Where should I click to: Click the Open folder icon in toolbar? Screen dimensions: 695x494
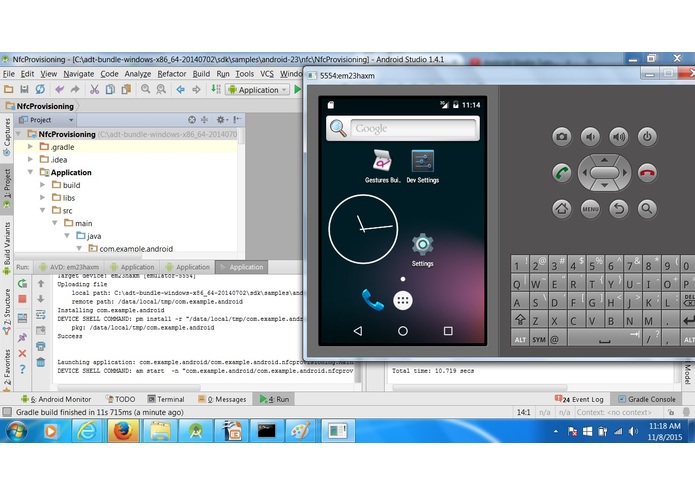(x=8, y=89)
